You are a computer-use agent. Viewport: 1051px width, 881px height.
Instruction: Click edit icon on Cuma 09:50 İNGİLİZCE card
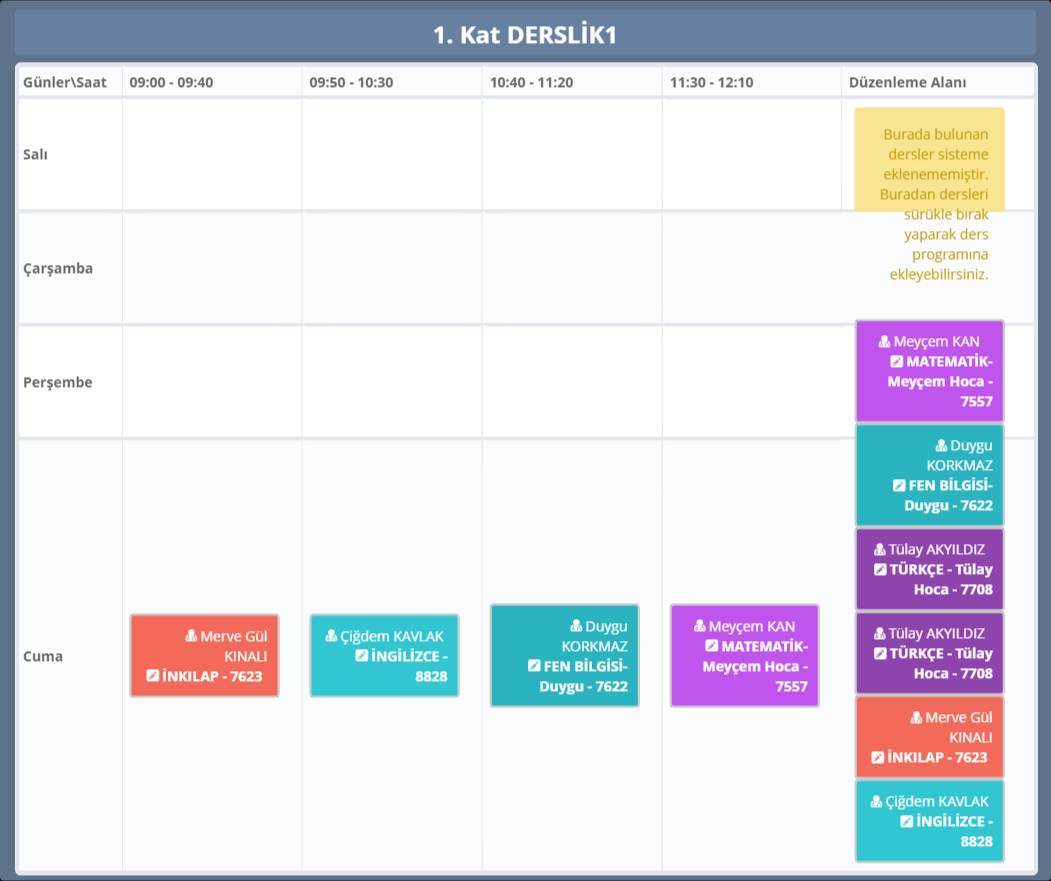pyautogui.click(x=361, y=656)
